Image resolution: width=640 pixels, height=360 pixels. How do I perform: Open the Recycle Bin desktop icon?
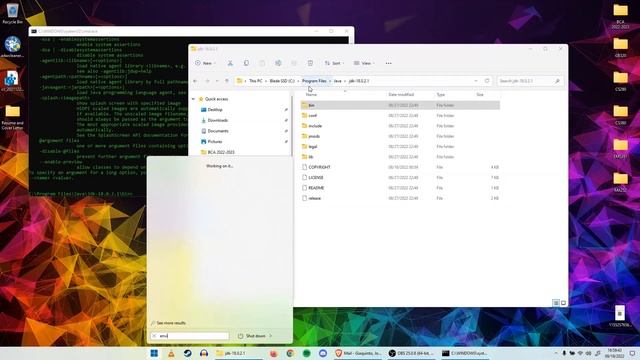tap(13, 13)
